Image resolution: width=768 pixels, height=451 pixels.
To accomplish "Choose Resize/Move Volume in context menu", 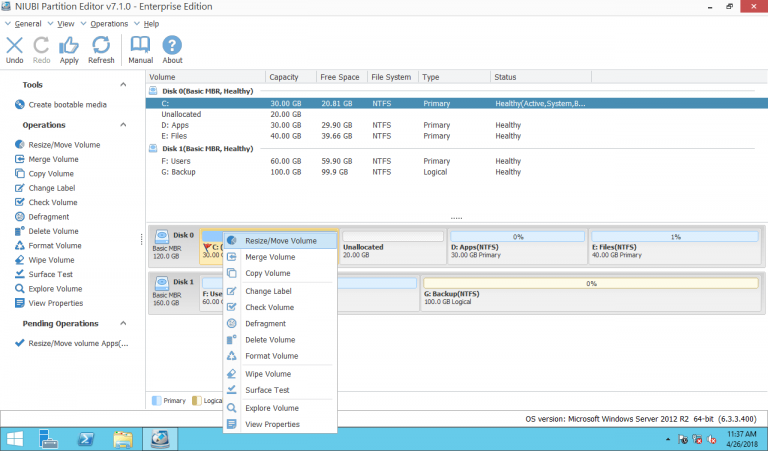I will (x=280, y=240).
